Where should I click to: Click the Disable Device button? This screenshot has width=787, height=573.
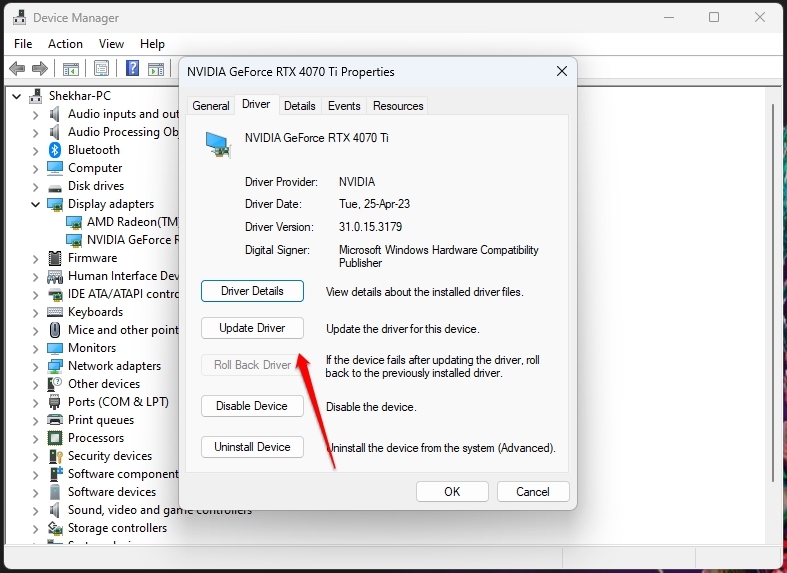(x=252, y=406)
